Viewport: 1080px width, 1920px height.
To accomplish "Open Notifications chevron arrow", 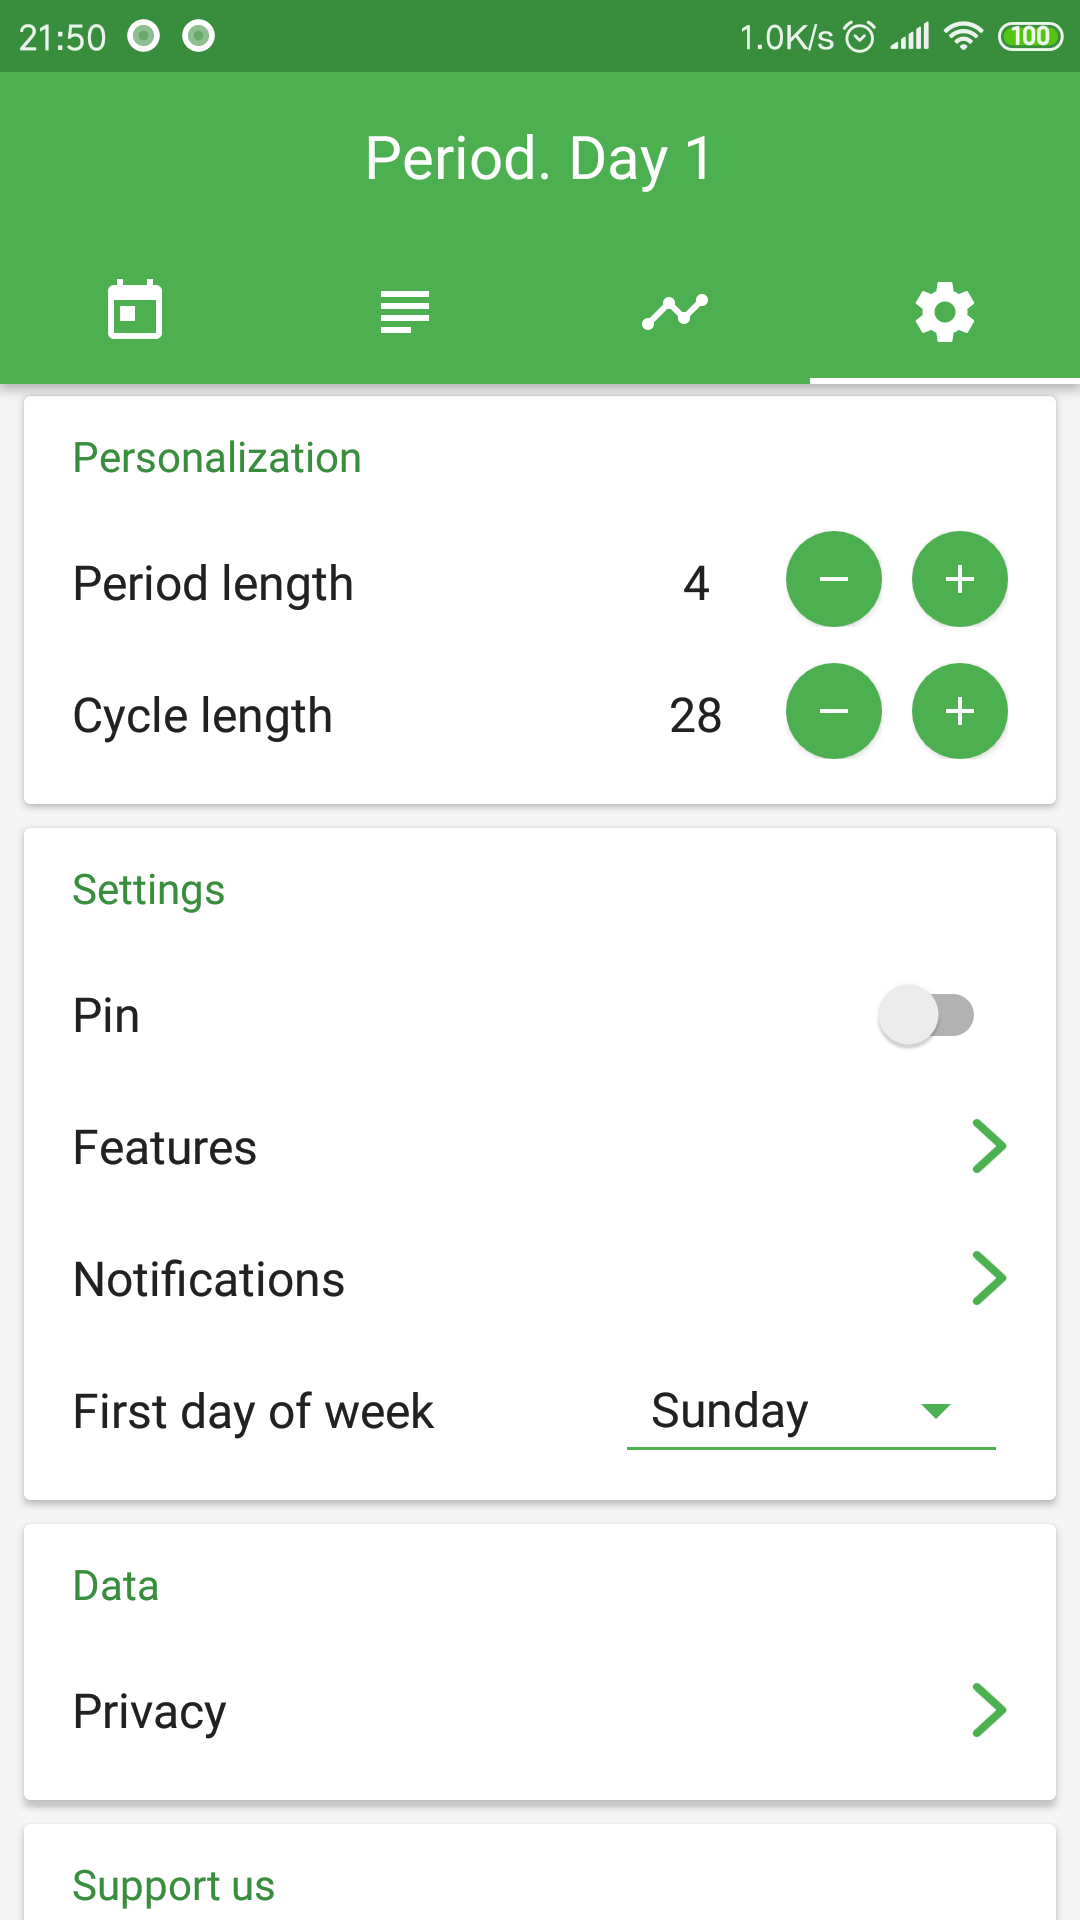I will pyautogui.click(x=989, y=1278).
